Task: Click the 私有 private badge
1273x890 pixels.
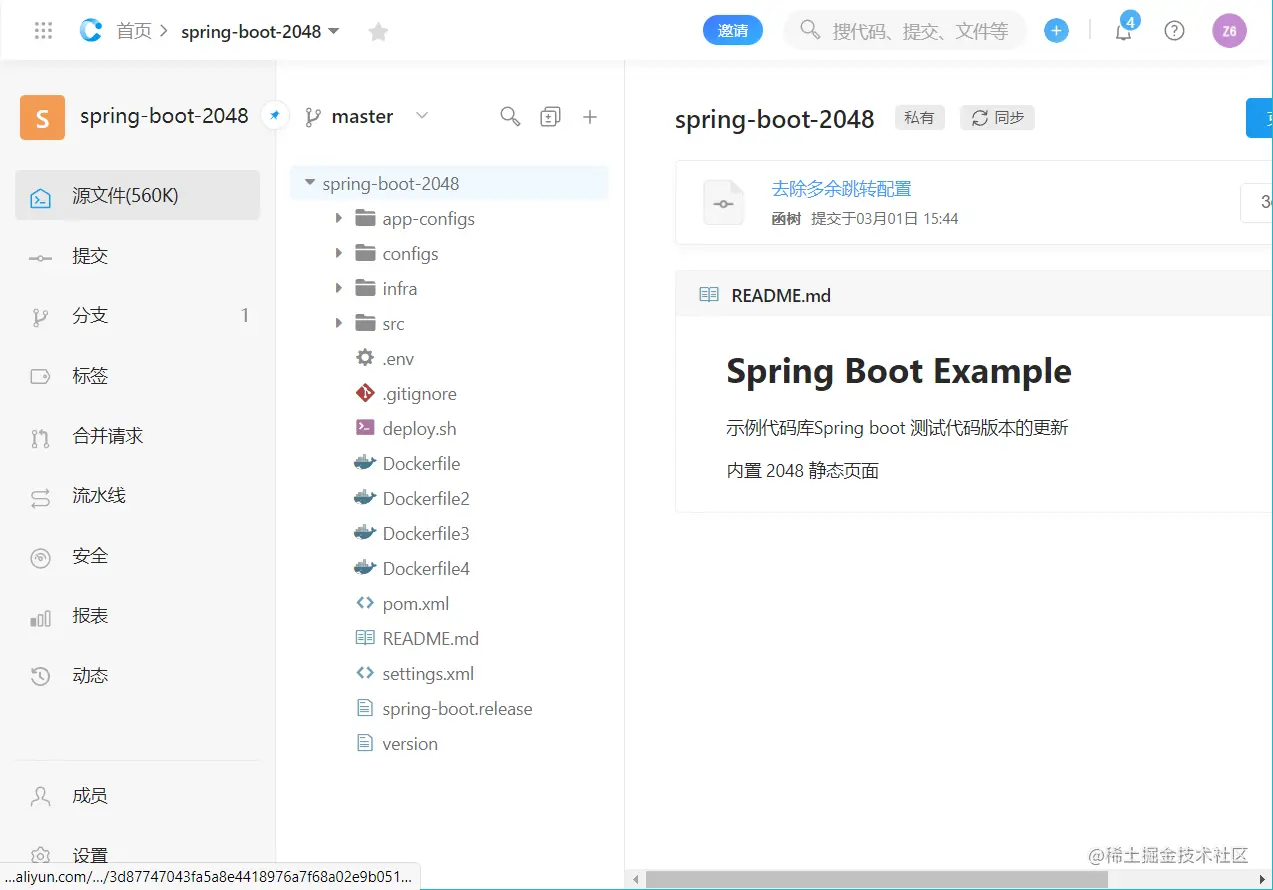Action: (x=919, y=118)
